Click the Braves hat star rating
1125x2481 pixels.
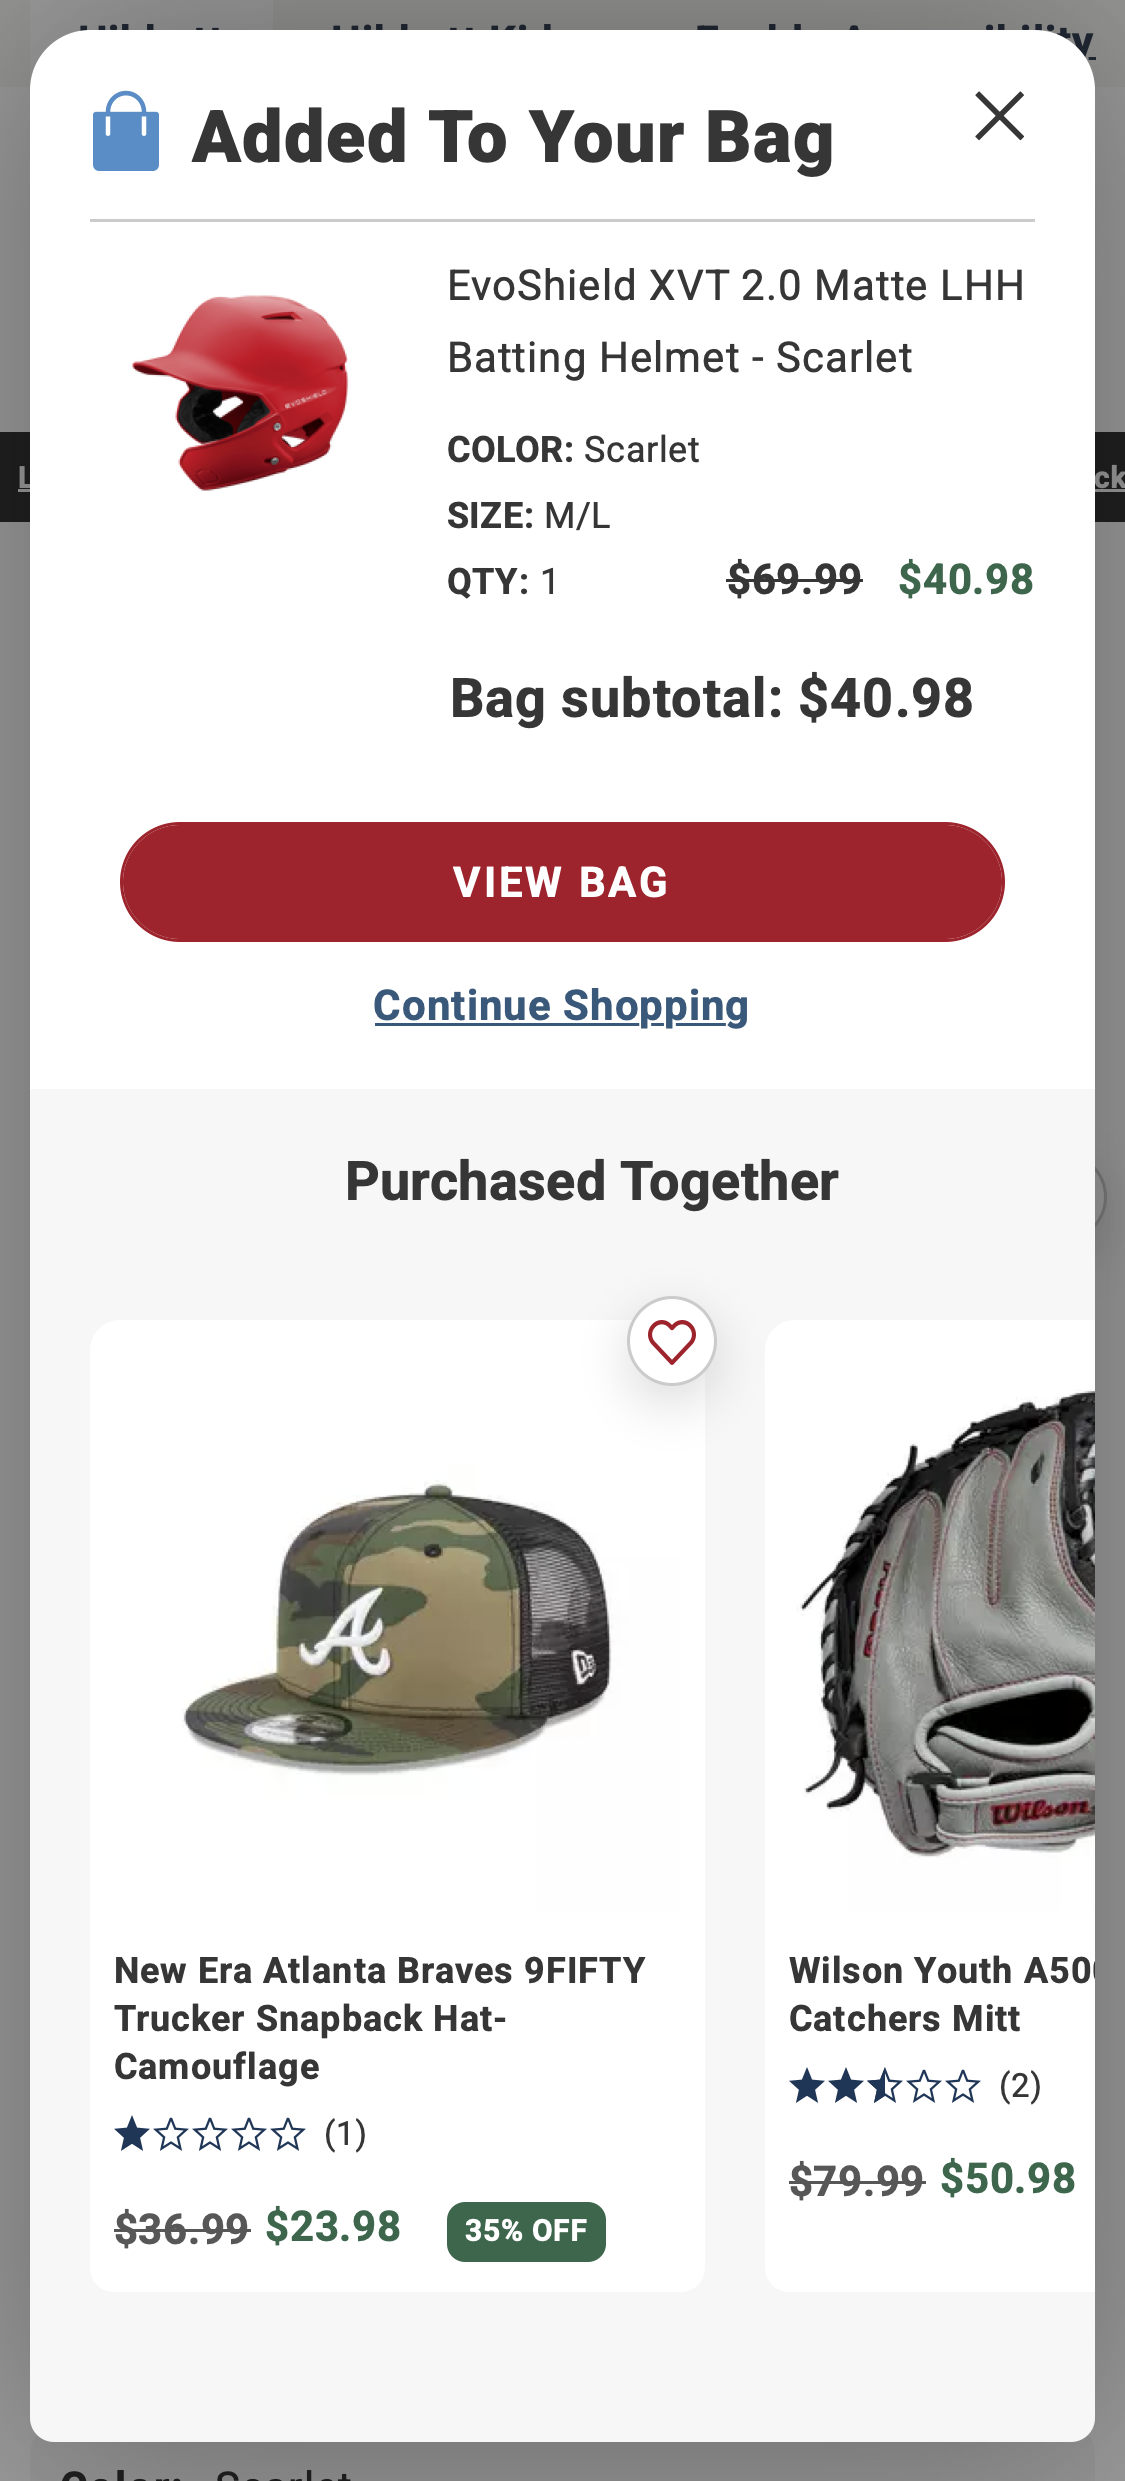point(210,2134)
